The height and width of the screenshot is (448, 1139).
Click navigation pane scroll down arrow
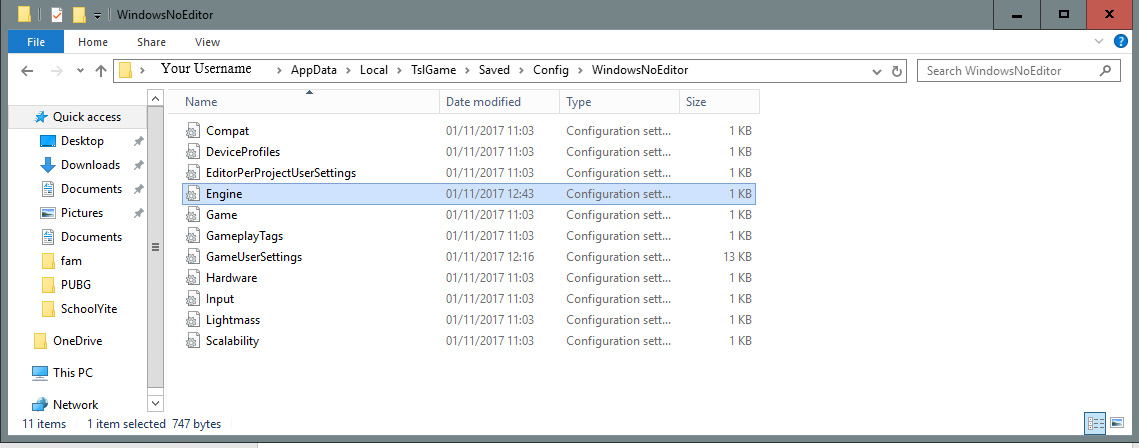point(155,402)
